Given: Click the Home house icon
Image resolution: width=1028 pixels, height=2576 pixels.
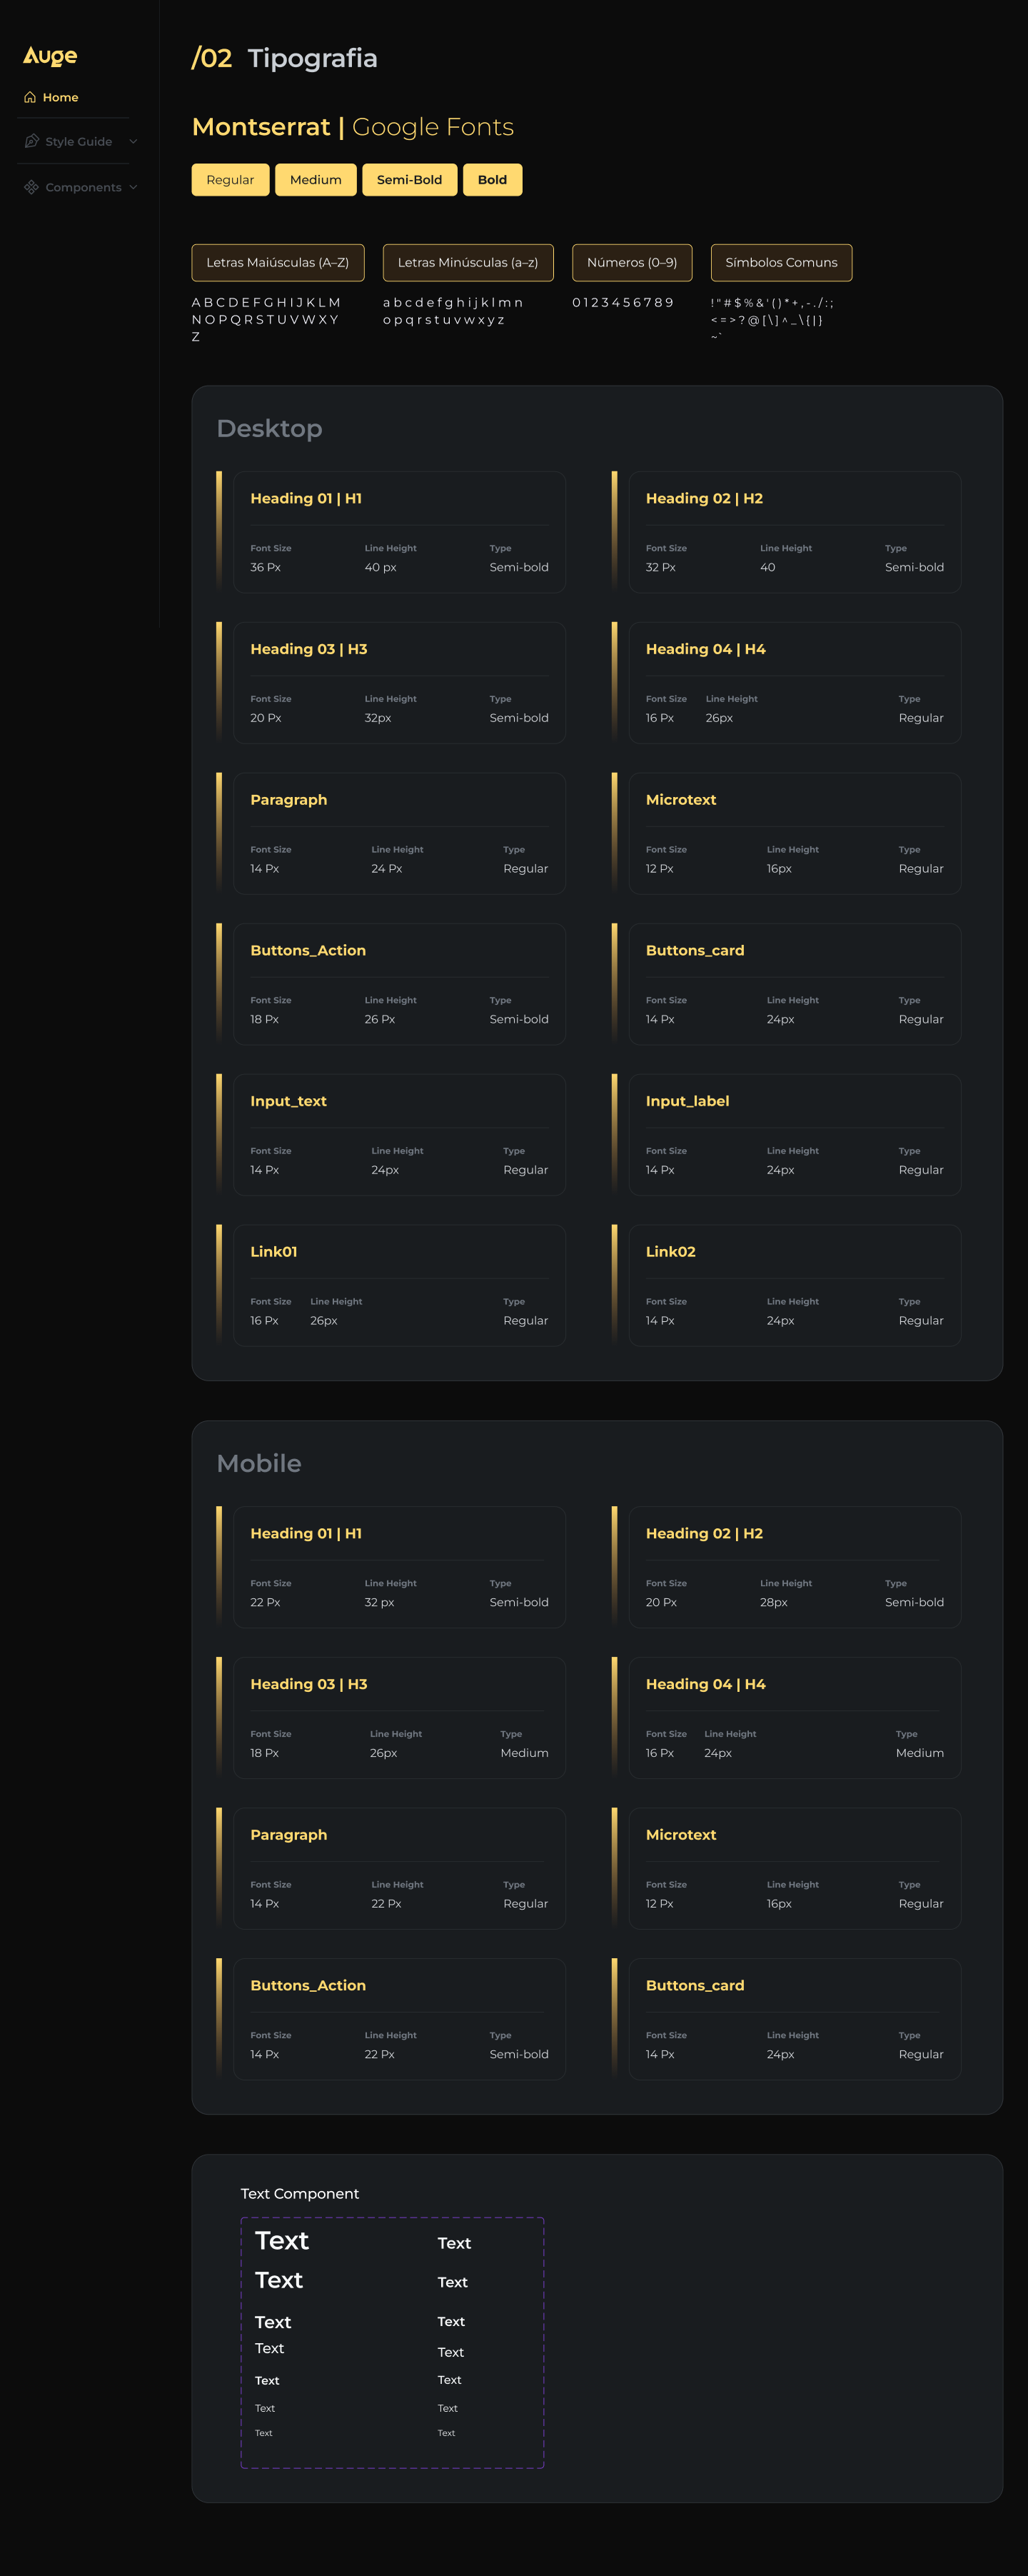Looking at the screenshot, I should pyautogui.click(x=30, y=97).
